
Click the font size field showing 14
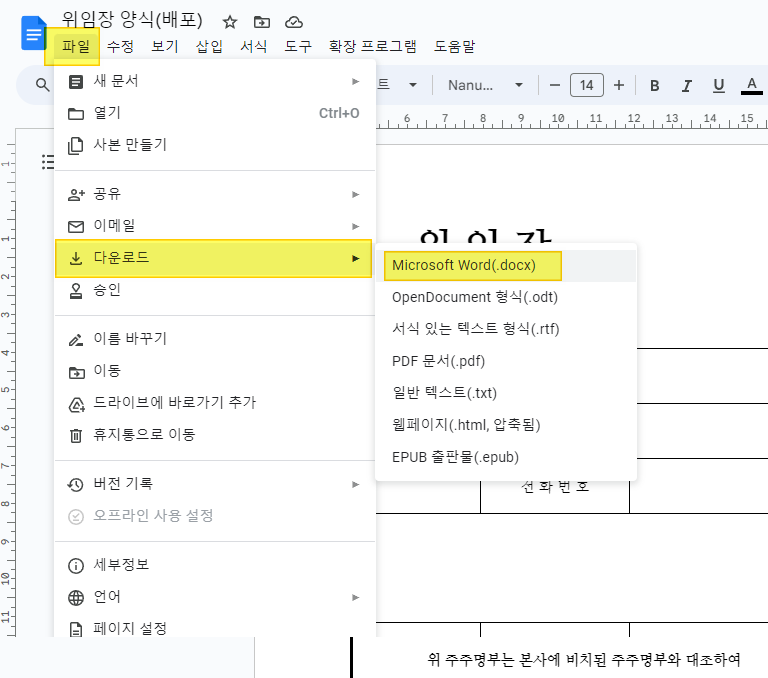(587, 85)
